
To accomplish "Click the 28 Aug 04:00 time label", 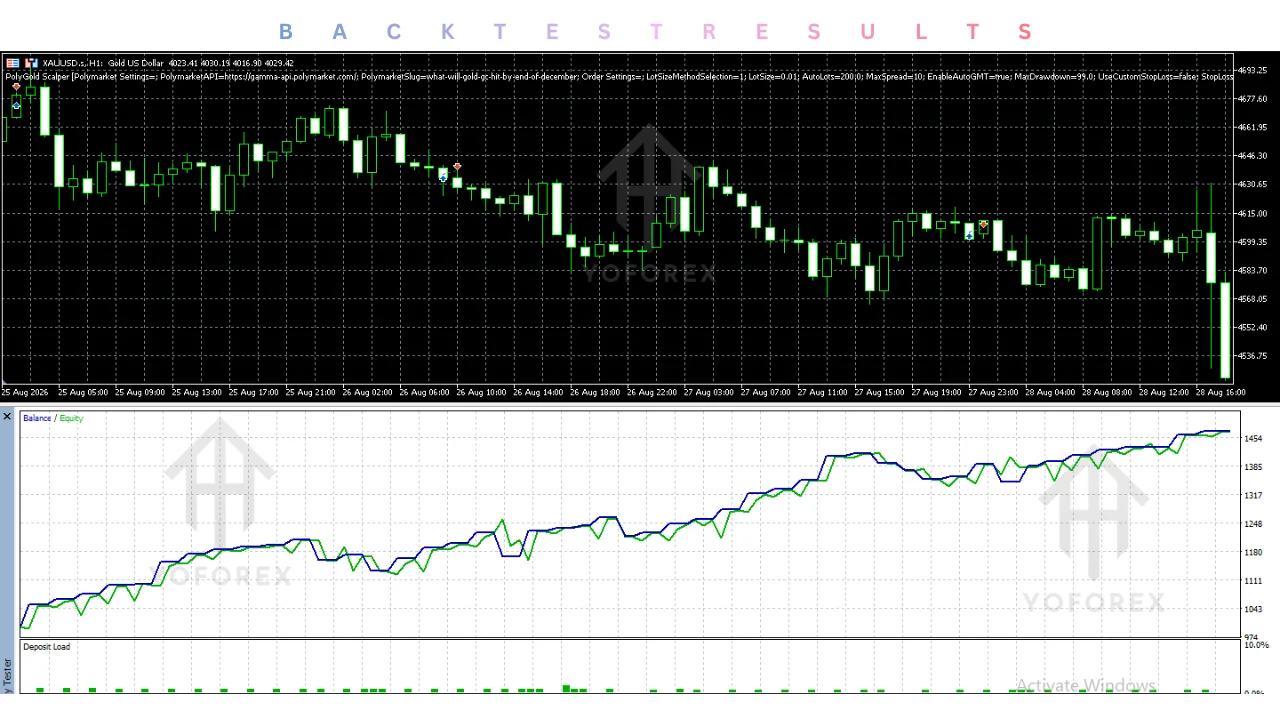I will pyautogui.click(x=1050, y=392).
